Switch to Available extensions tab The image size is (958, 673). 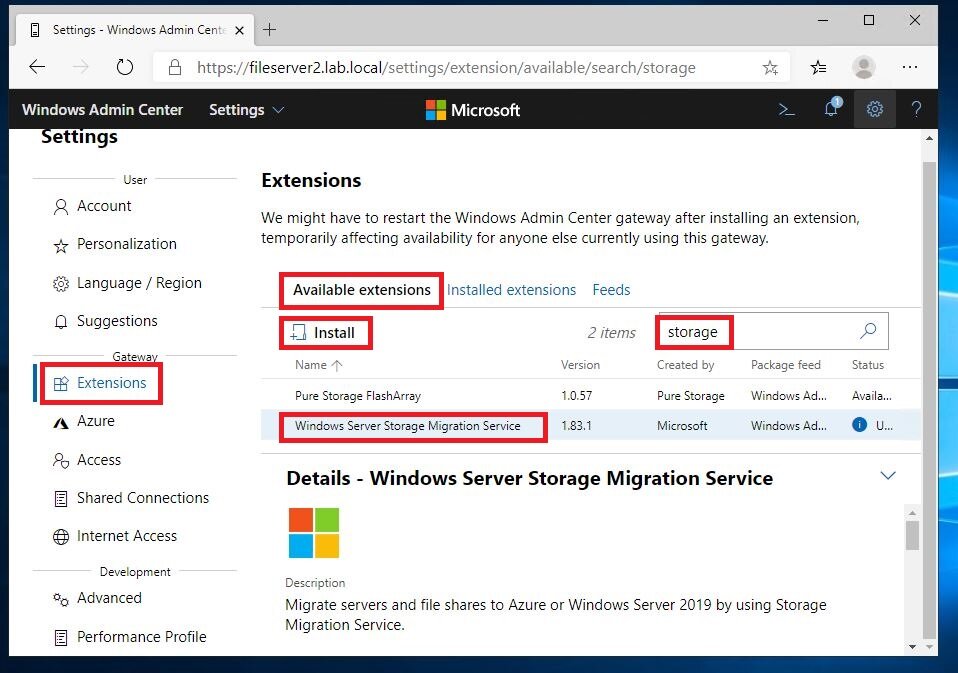pos(362,290)
